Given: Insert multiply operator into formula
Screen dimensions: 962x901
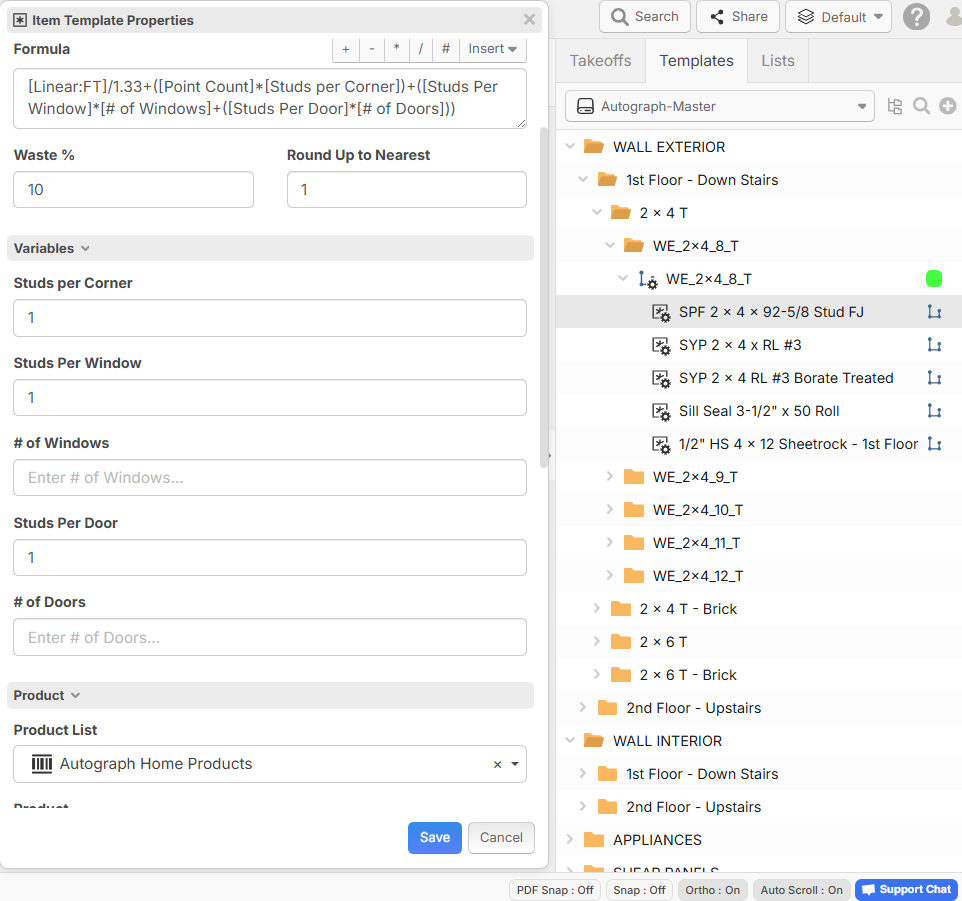Looking at the screenshot, I should [x=397, y=49].
